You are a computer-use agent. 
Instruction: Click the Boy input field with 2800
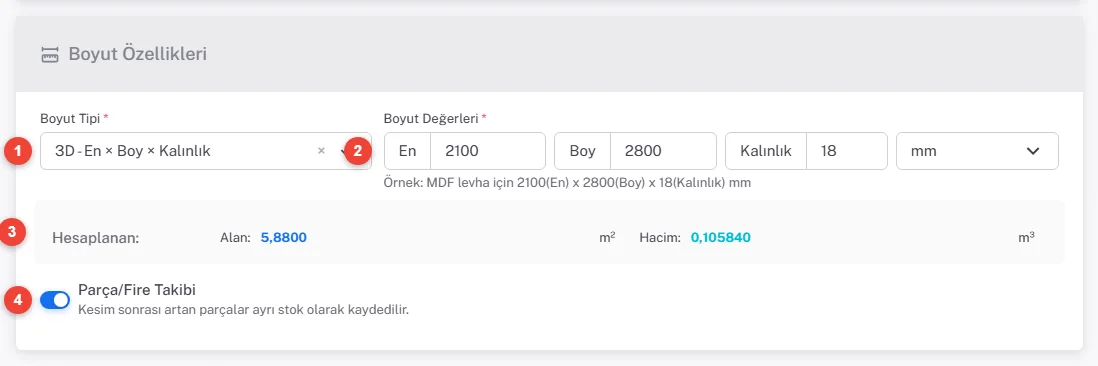(663, 150)
